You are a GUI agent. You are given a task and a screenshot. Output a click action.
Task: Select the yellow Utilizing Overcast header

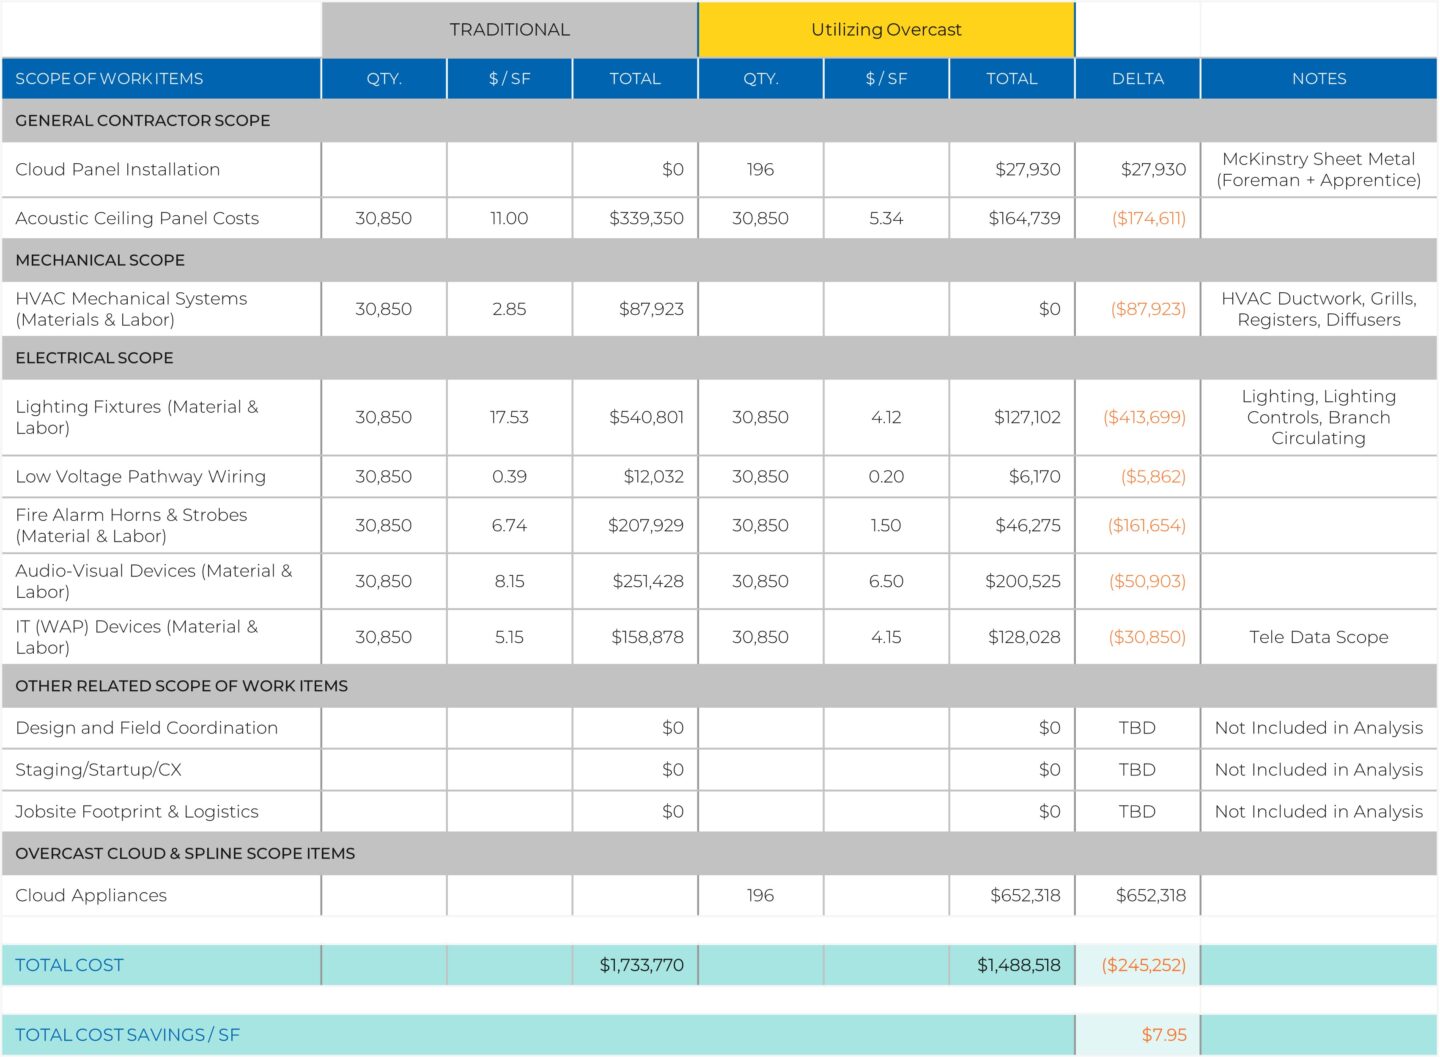pyautogui.click(x=886, y=30)
